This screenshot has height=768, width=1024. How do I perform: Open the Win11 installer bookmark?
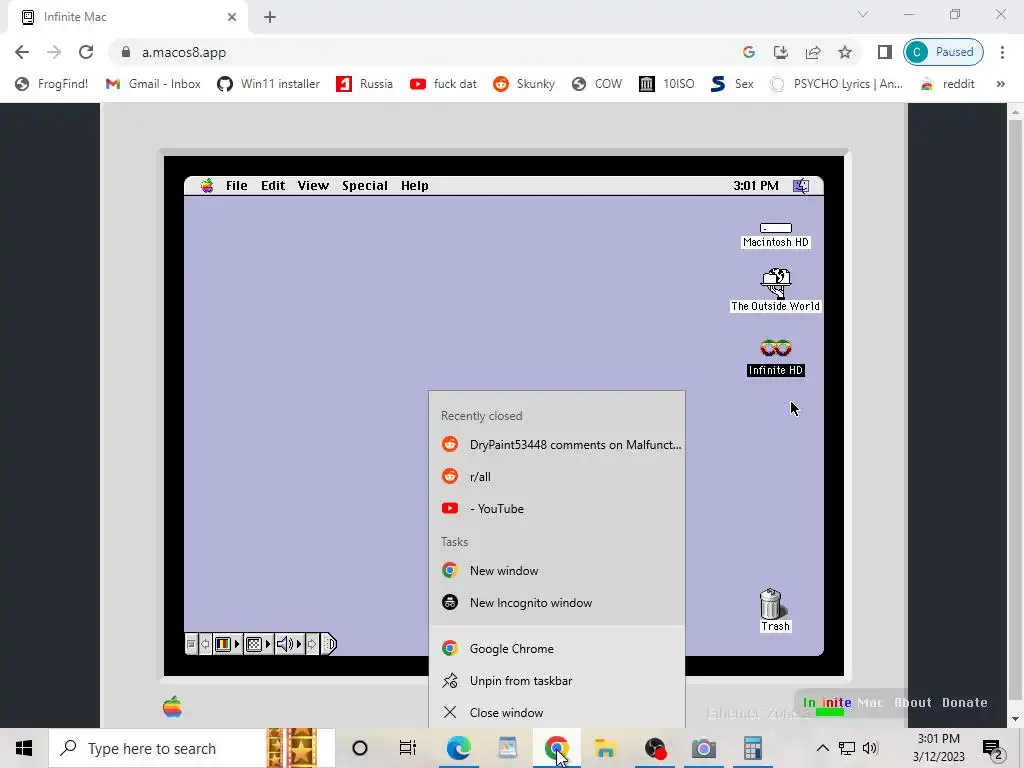(x=268, y=84)
